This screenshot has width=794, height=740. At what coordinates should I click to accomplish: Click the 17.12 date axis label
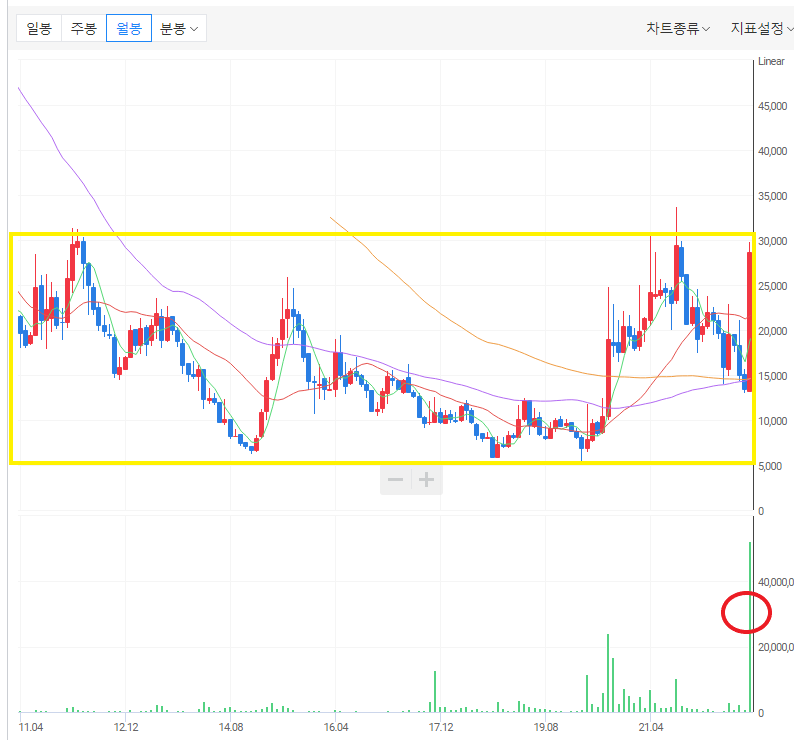pyautogui.click(x=441, y=727)
